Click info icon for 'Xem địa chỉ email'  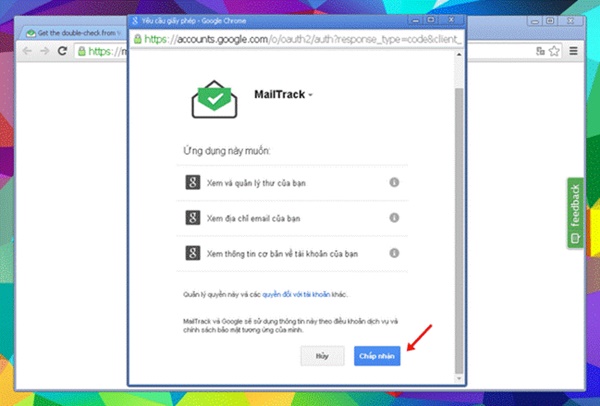click(394, 217)
